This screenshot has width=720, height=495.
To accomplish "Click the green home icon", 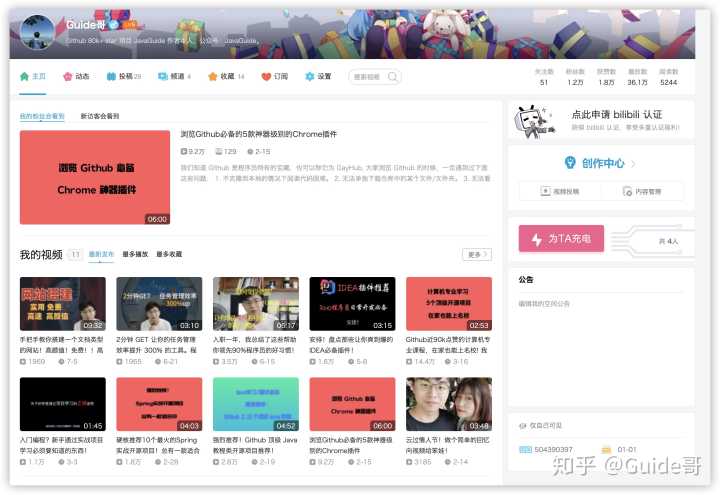I will pyautogui.click(x=24, y=76).
